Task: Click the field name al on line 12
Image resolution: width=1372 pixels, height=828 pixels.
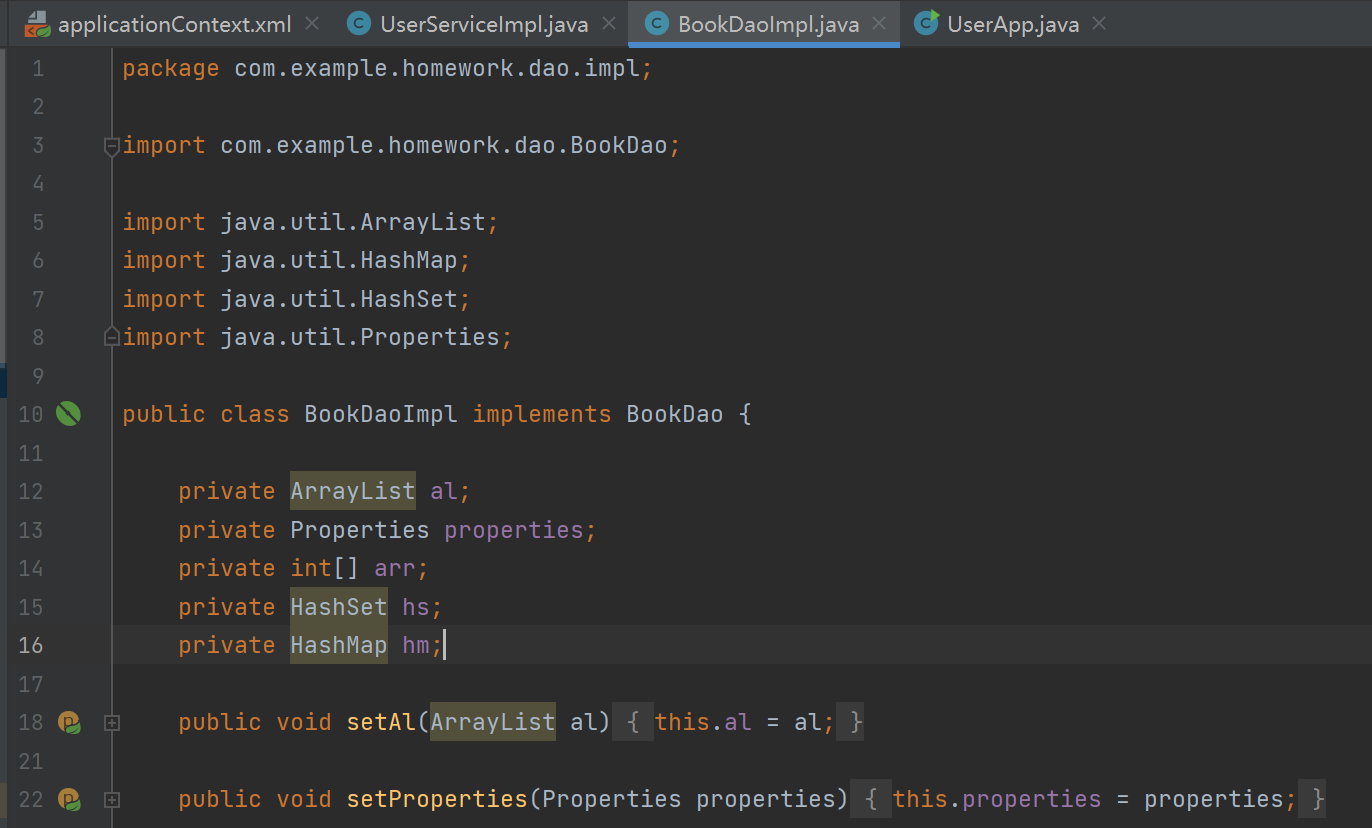Action: tap(443, 491)
